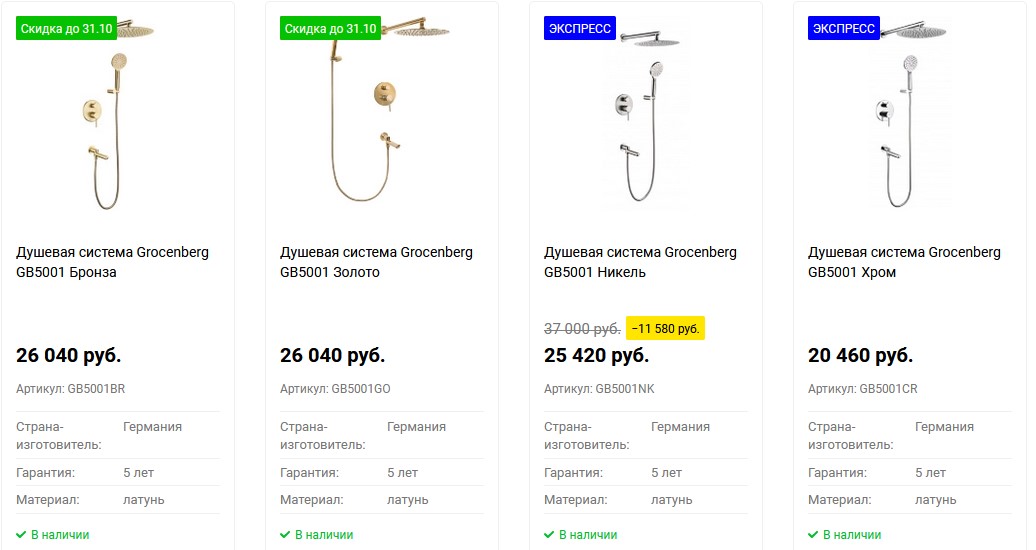Viewport: 1036px width, 550px height.
Task: Open the chrome Grocenberg GB5001 product image
Action: 909,120
